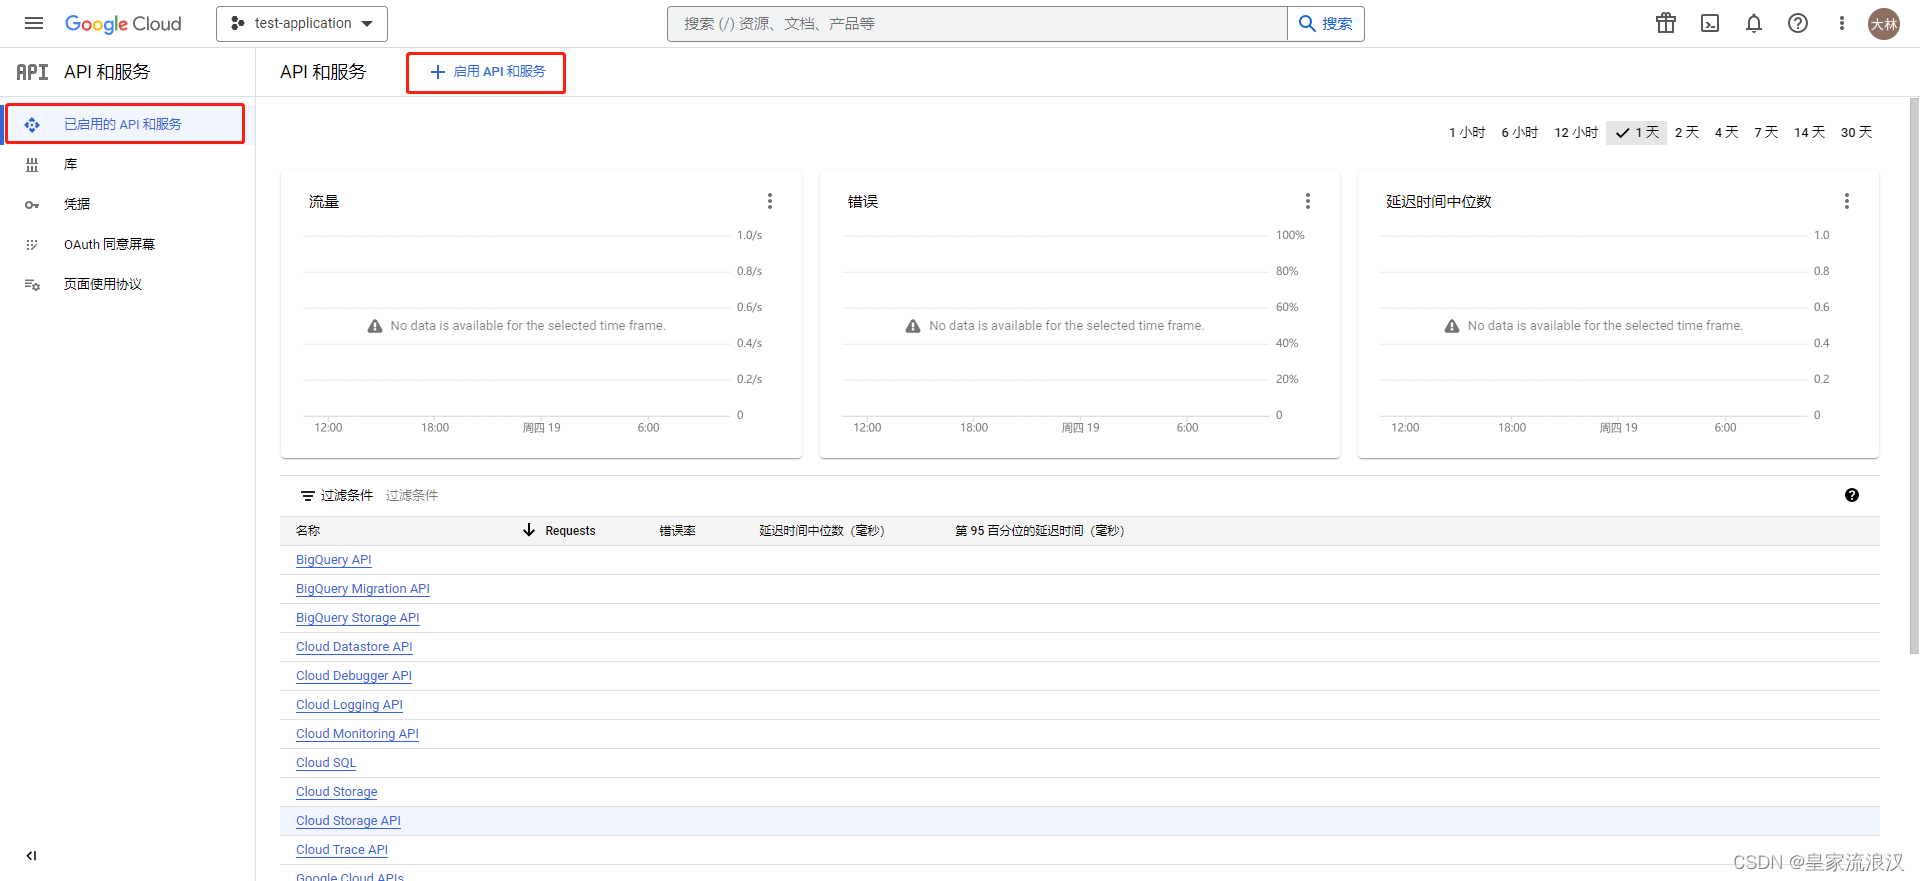The height and width of the screenshot is (881, 1920).
Task: Open the Cloud Monitoring API link
Action: [x=357, y=734]
